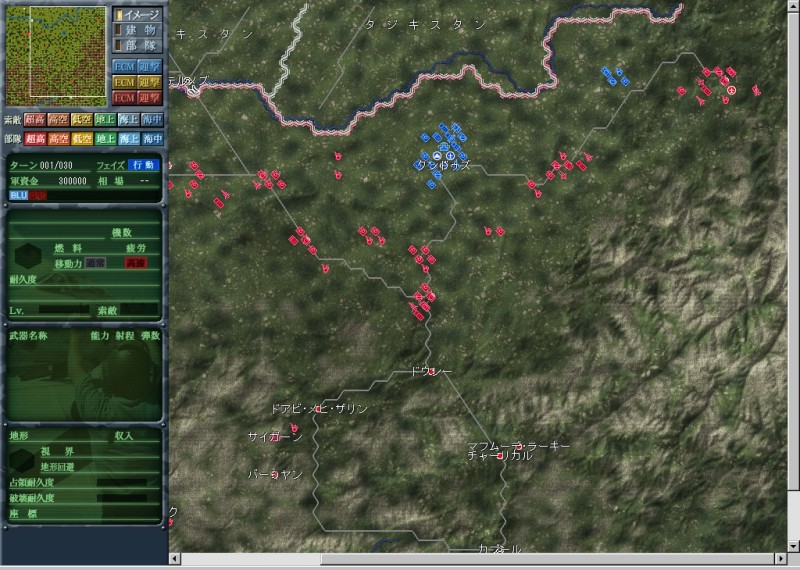Select the blue airport icon at ワンドゥズ
800x570 pixels.
(x=450, y=156)
